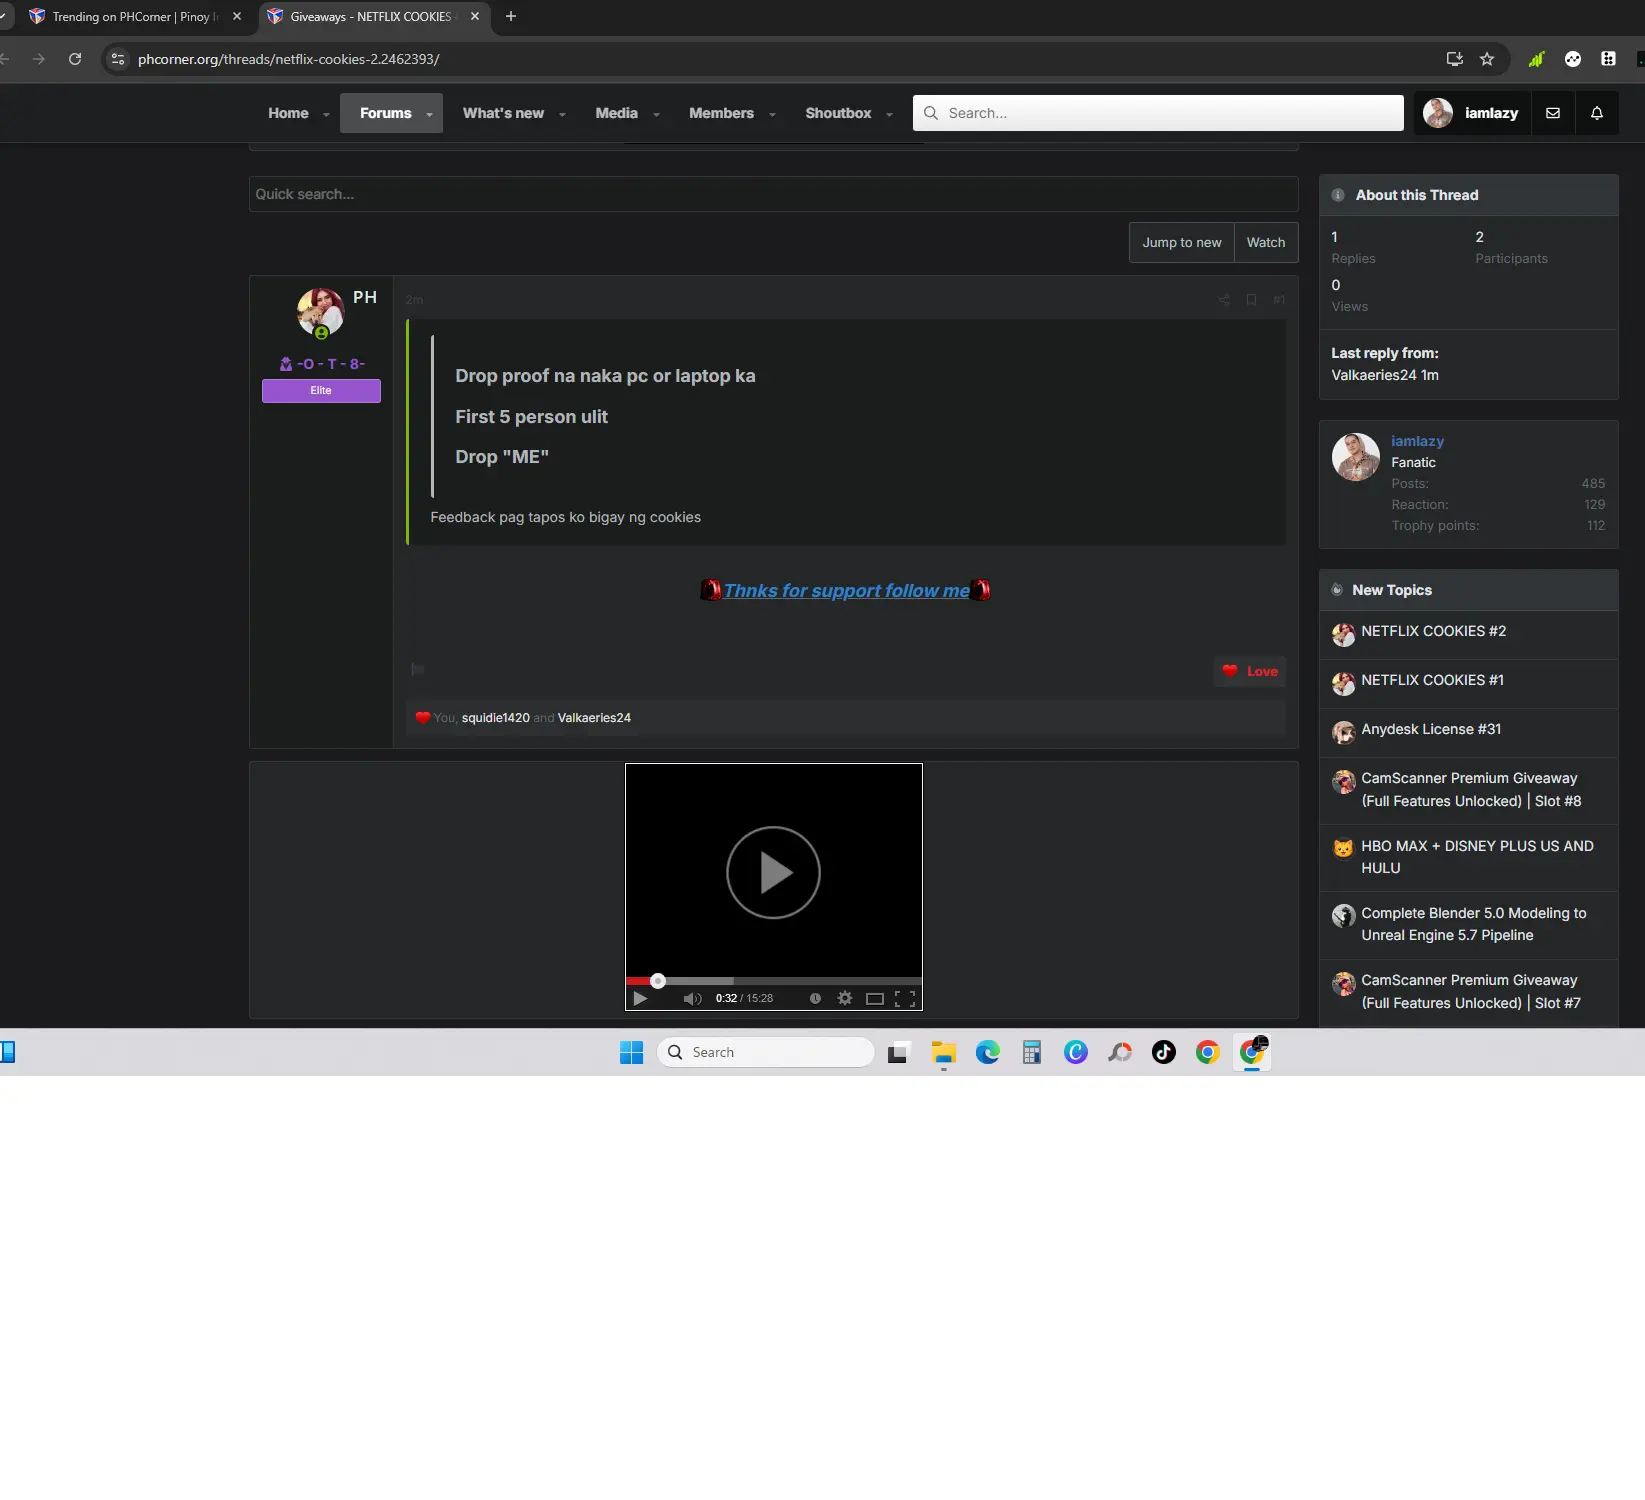Open Complete Blender 5.0 Modeling topic
Screen dimensions: 1645x1500
1473,924
